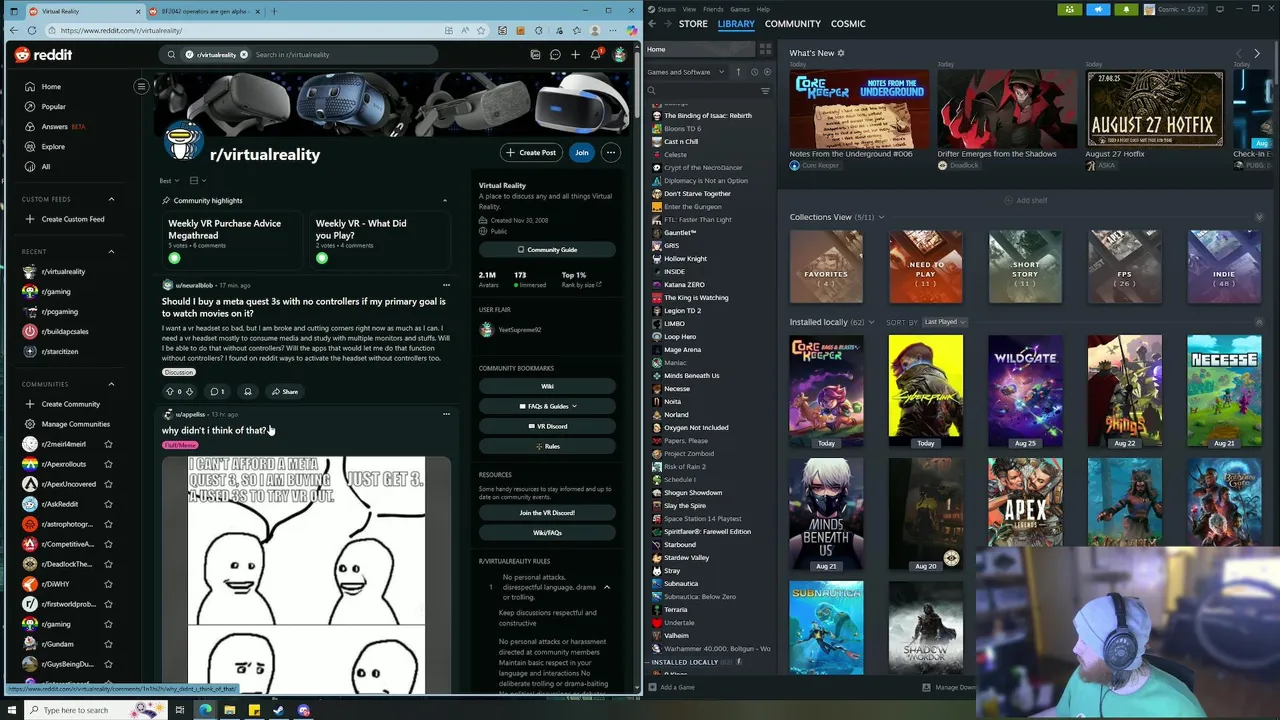Toggle Steam recent-activity clock sort icon

click(754, 72)
